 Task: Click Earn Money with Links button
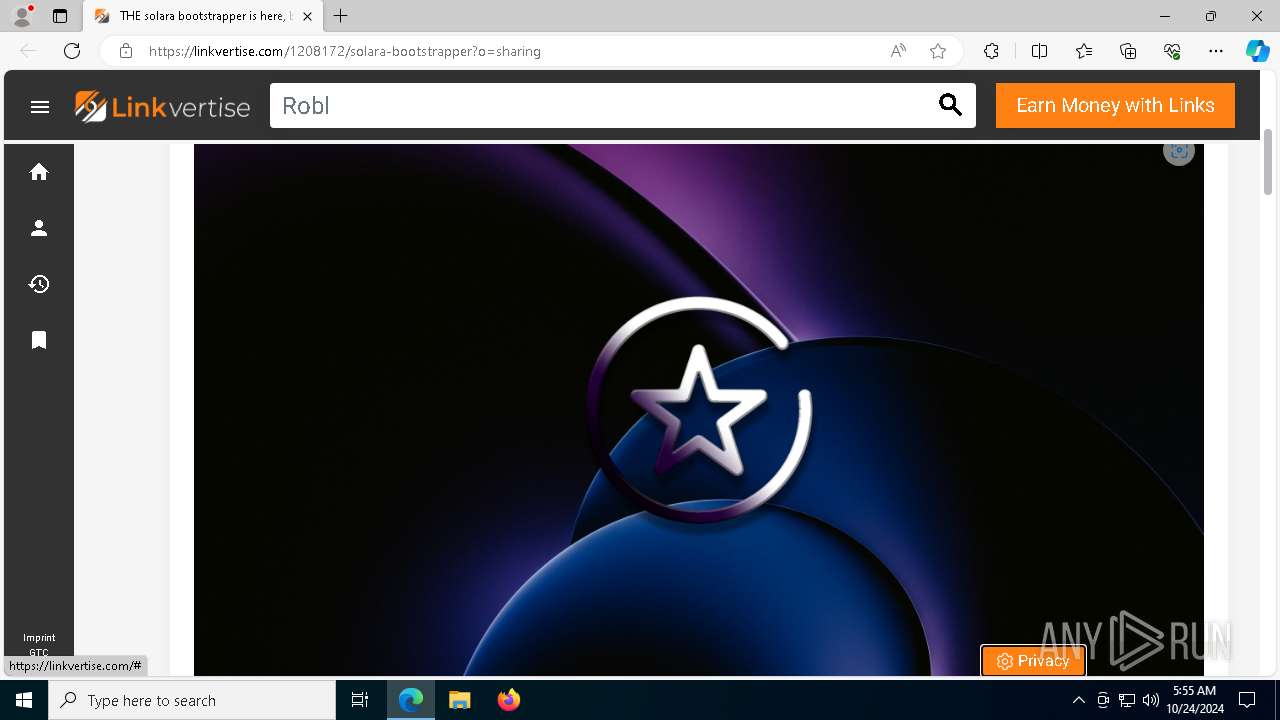1115,105
